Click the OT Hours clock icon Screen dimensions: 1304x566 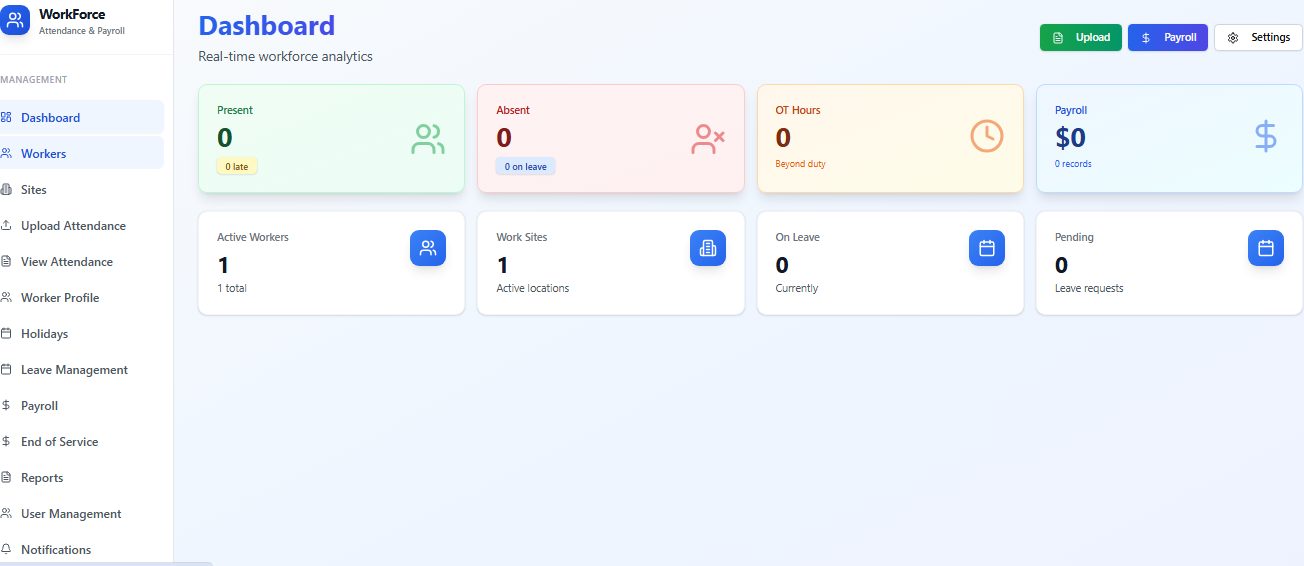(x=986, y=136)
